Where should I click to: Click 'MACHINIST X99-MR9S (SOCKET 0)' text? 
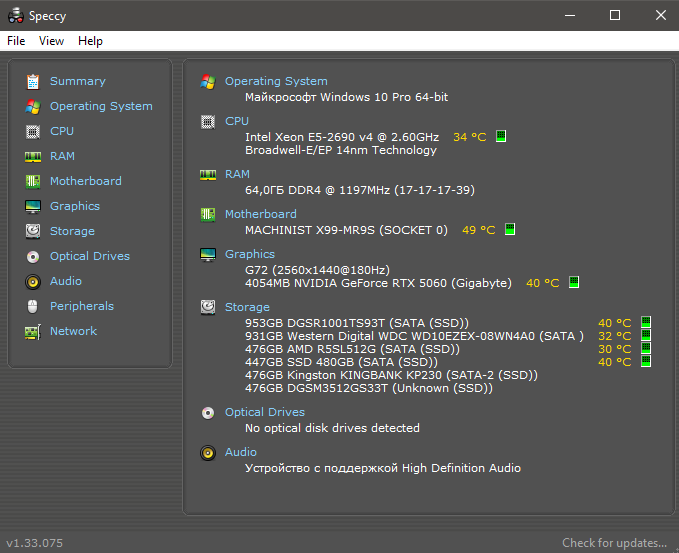[x=346, y=230]
